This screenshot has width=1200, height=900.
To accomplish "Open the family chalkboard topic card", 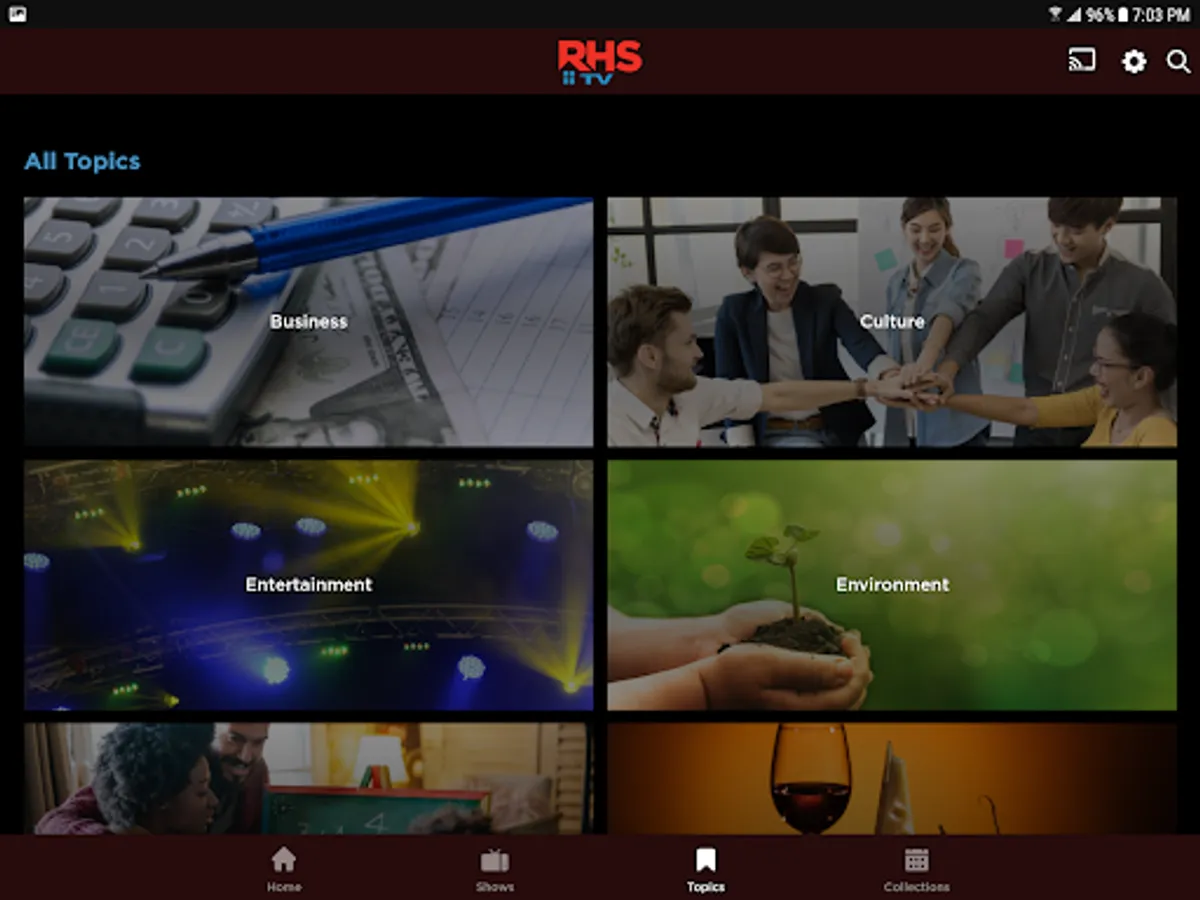I will (309, 779).
